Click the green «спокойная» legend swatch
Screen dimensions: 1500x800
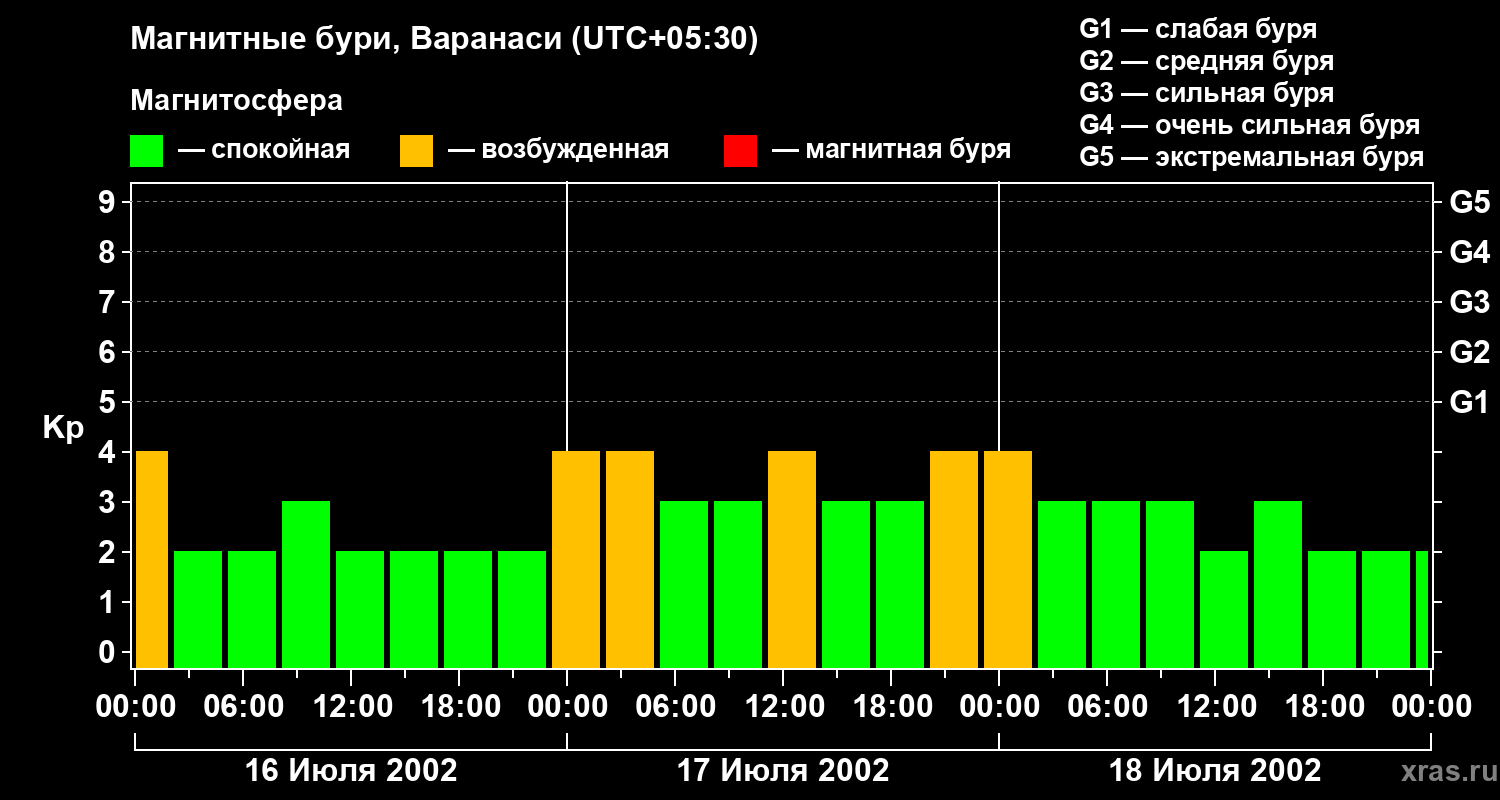coord(146,151)
